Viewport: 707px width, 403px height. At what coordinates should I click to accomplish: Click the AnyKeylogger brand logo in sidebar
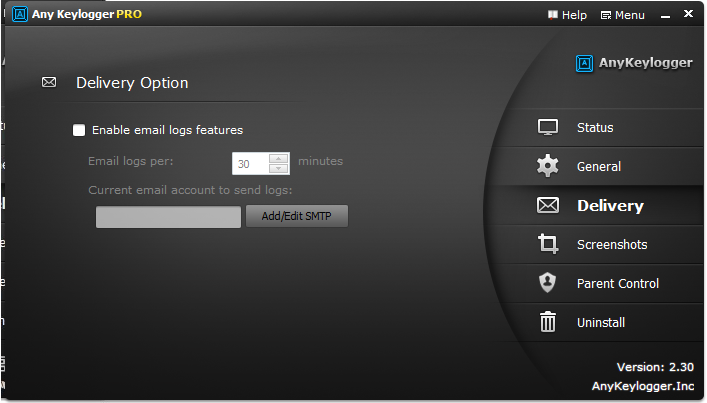pos(584,63)
